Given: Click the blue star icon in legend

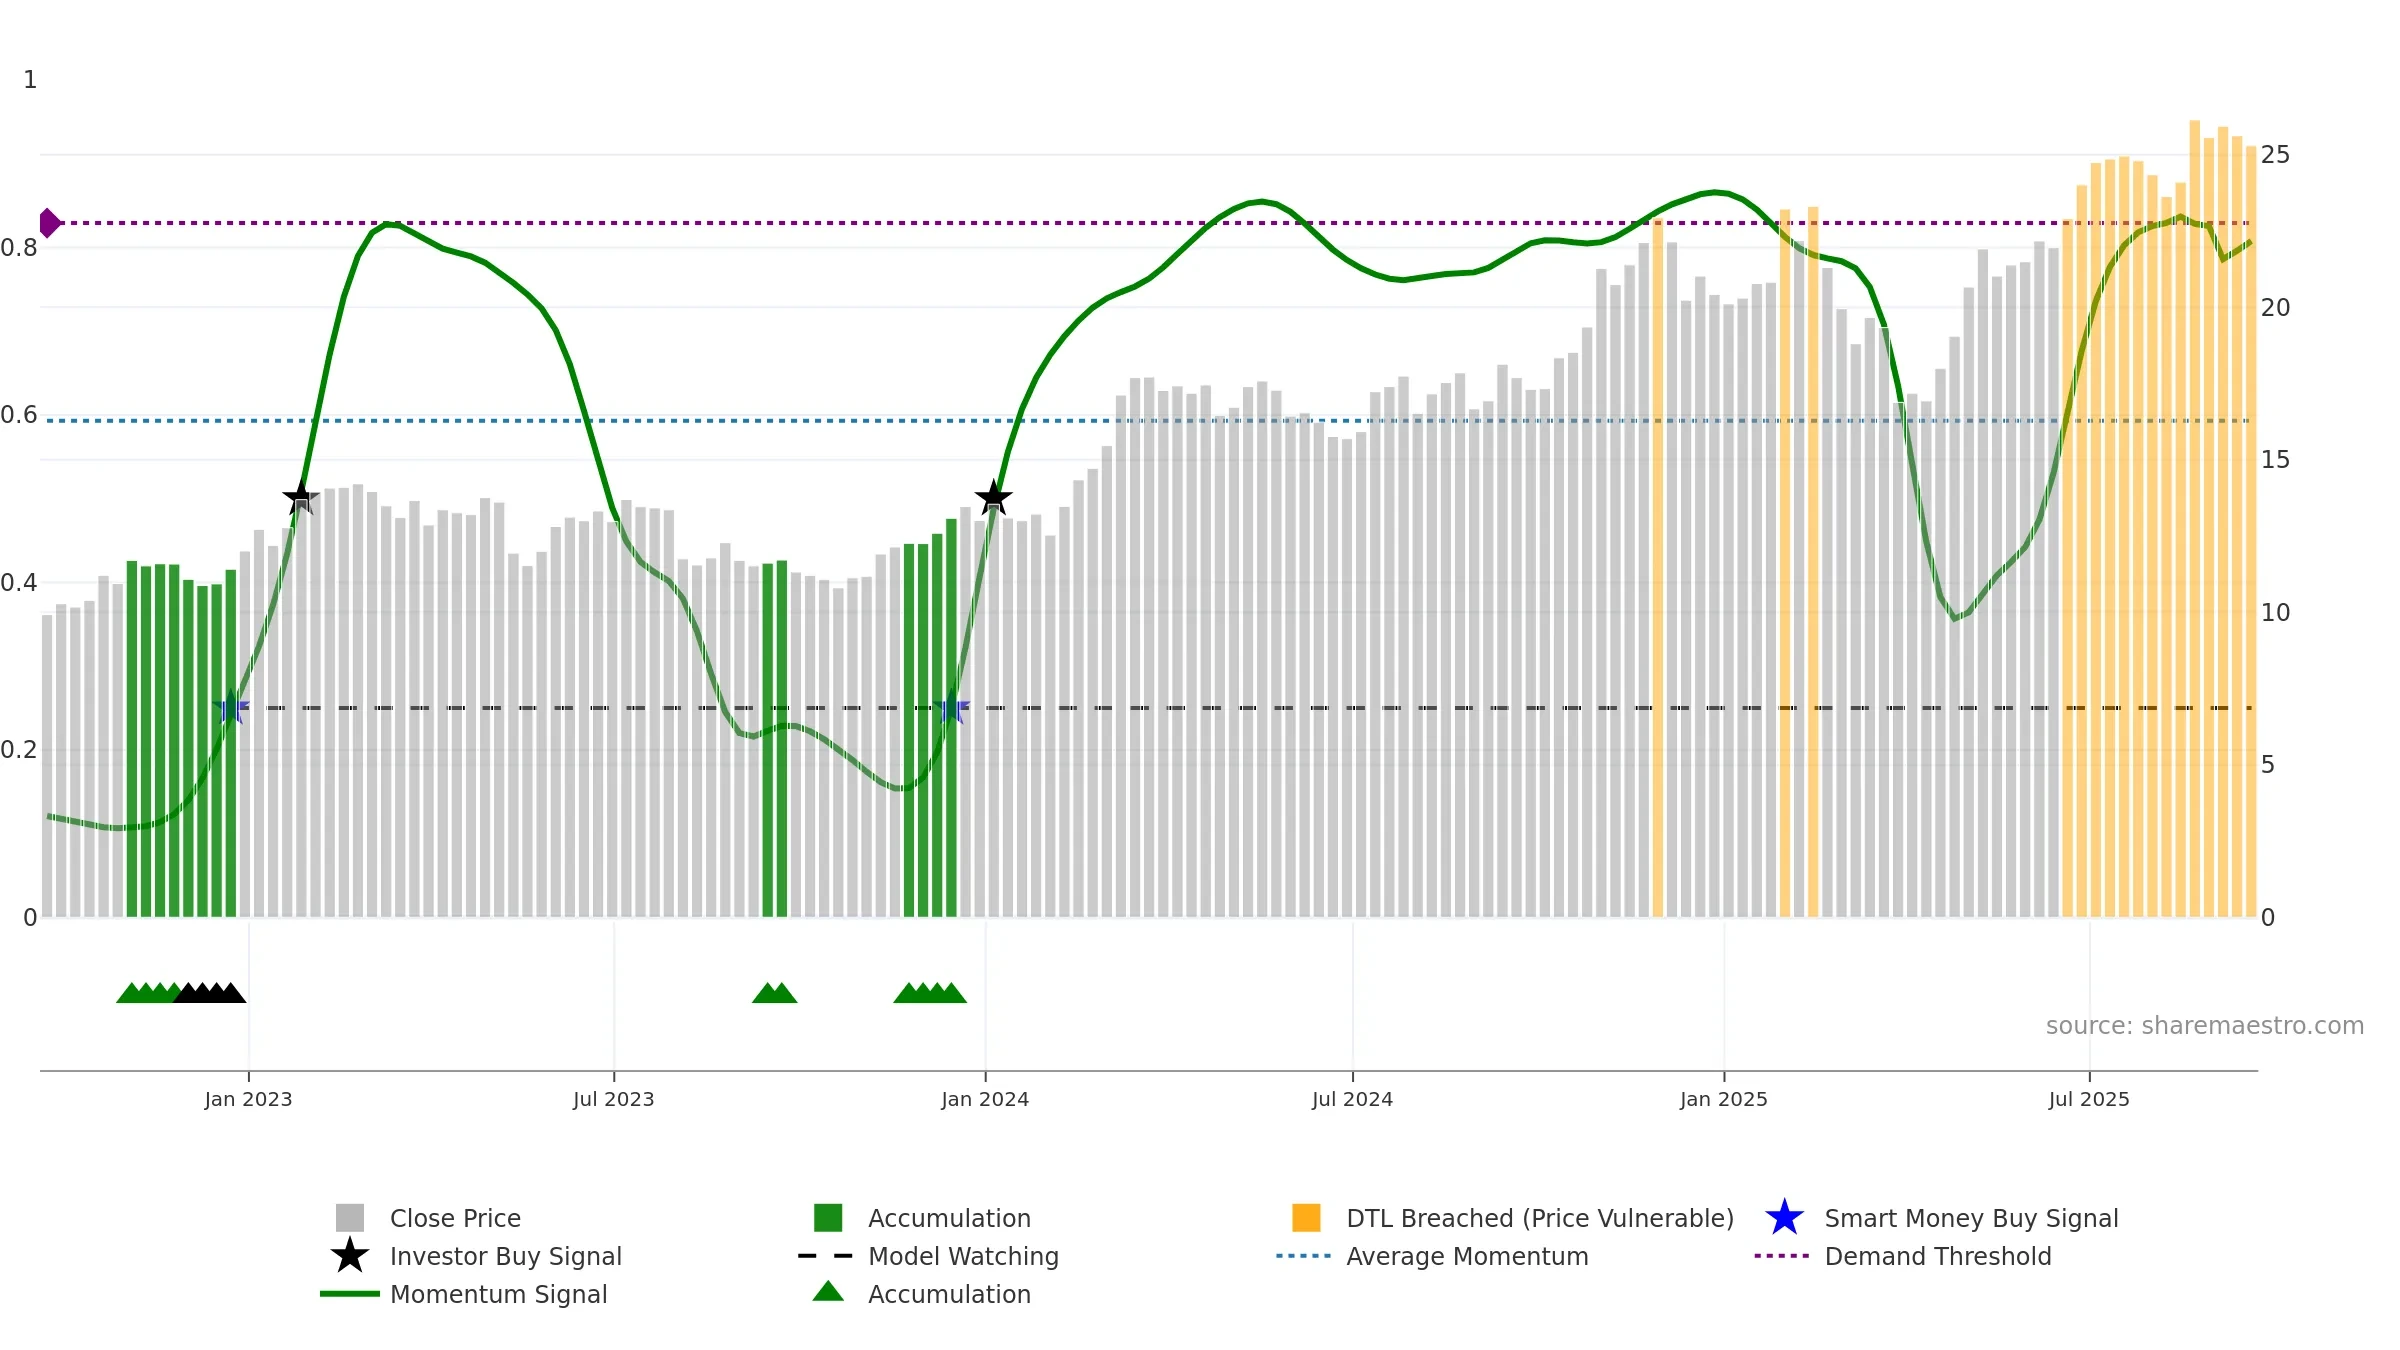Looking at the screenshot, I should (1784, 1218).
